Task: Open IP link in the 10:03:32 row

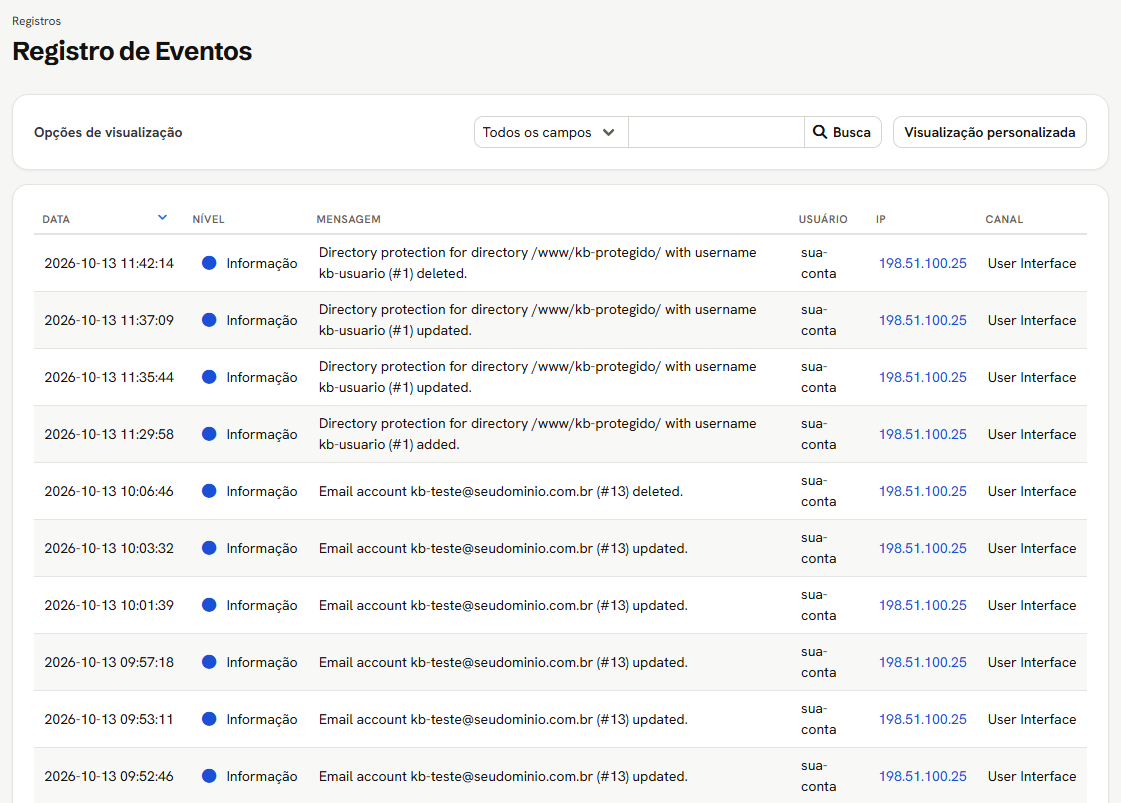Action: coord(922,548)
